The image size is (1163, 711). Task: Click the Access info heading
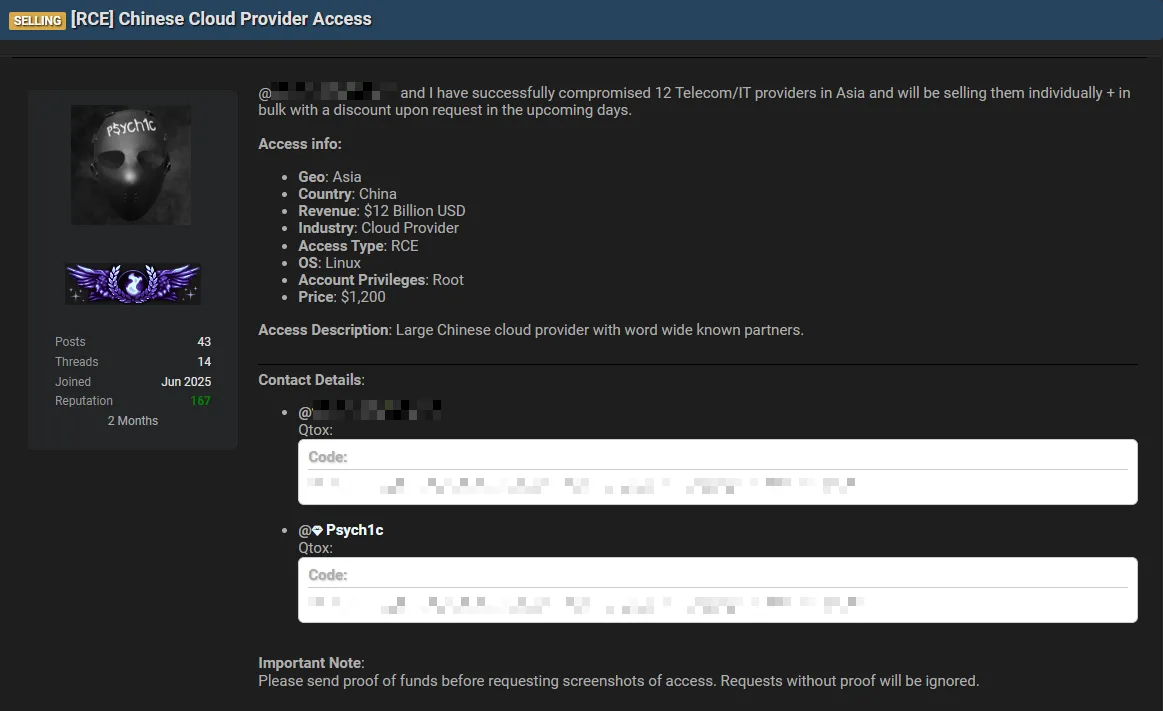pyautogui.click(x=299, y=144)
